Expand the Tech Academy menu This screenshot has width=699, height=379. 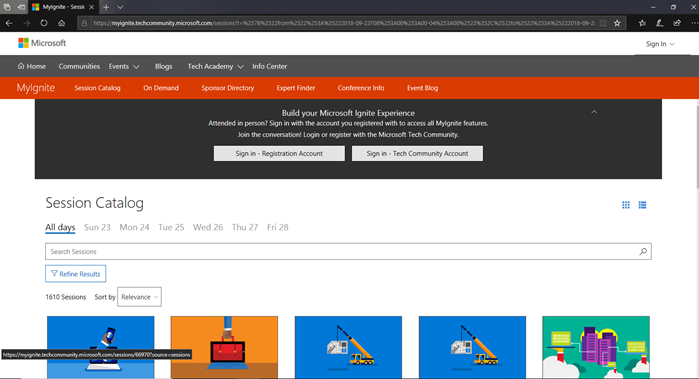pos(215,66)
